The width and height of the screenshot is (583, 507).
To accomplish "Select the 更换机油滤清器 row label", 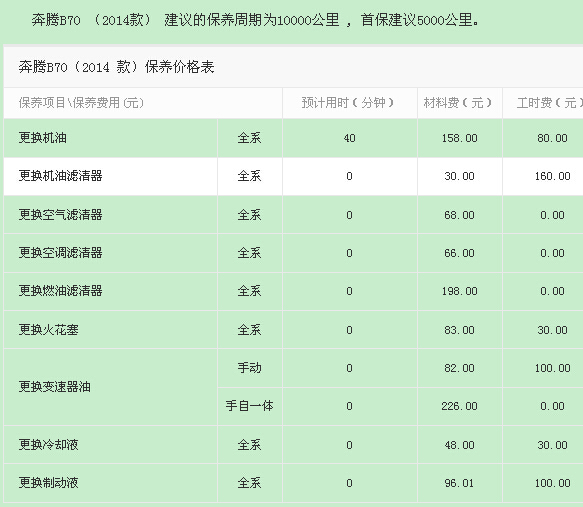I will point(61,176).
